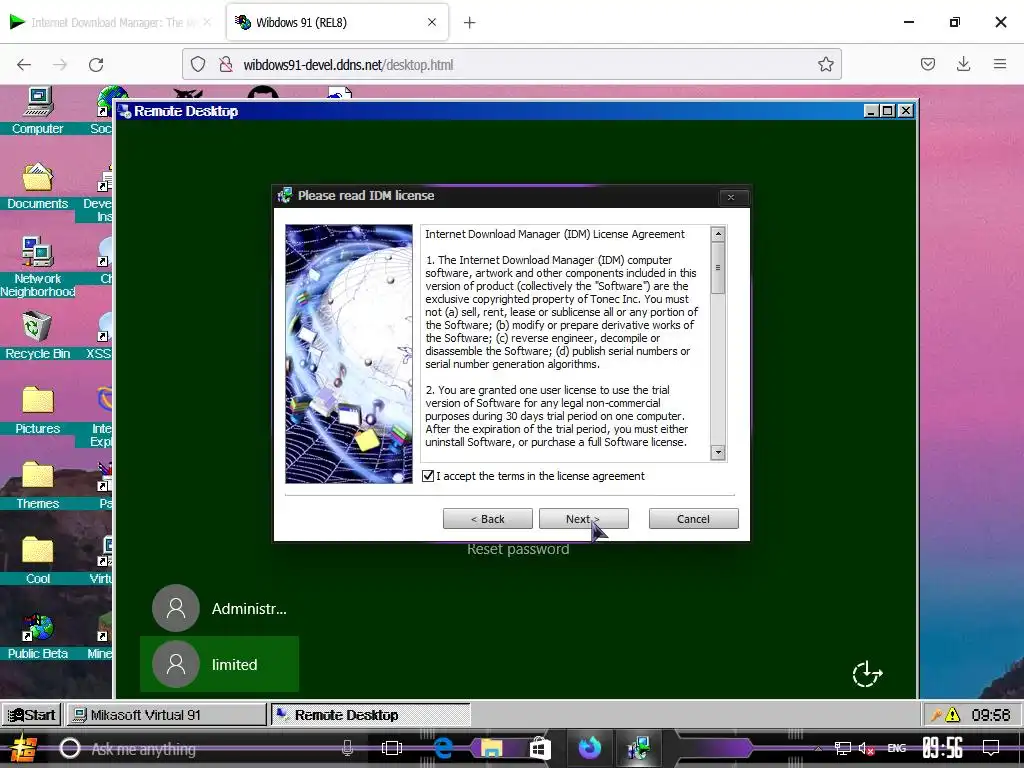The width and height of the screenshot is (1024, 768).
Task: Click the warning icon in Wibdows tray
Action: (953, 715)
